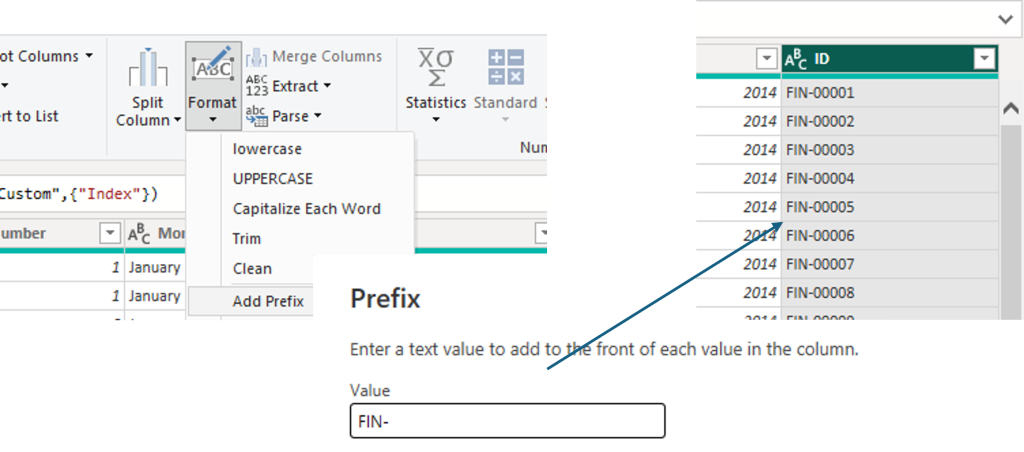
Task: Open the ID column filter dropdown
Action: (x=984, y=59)
